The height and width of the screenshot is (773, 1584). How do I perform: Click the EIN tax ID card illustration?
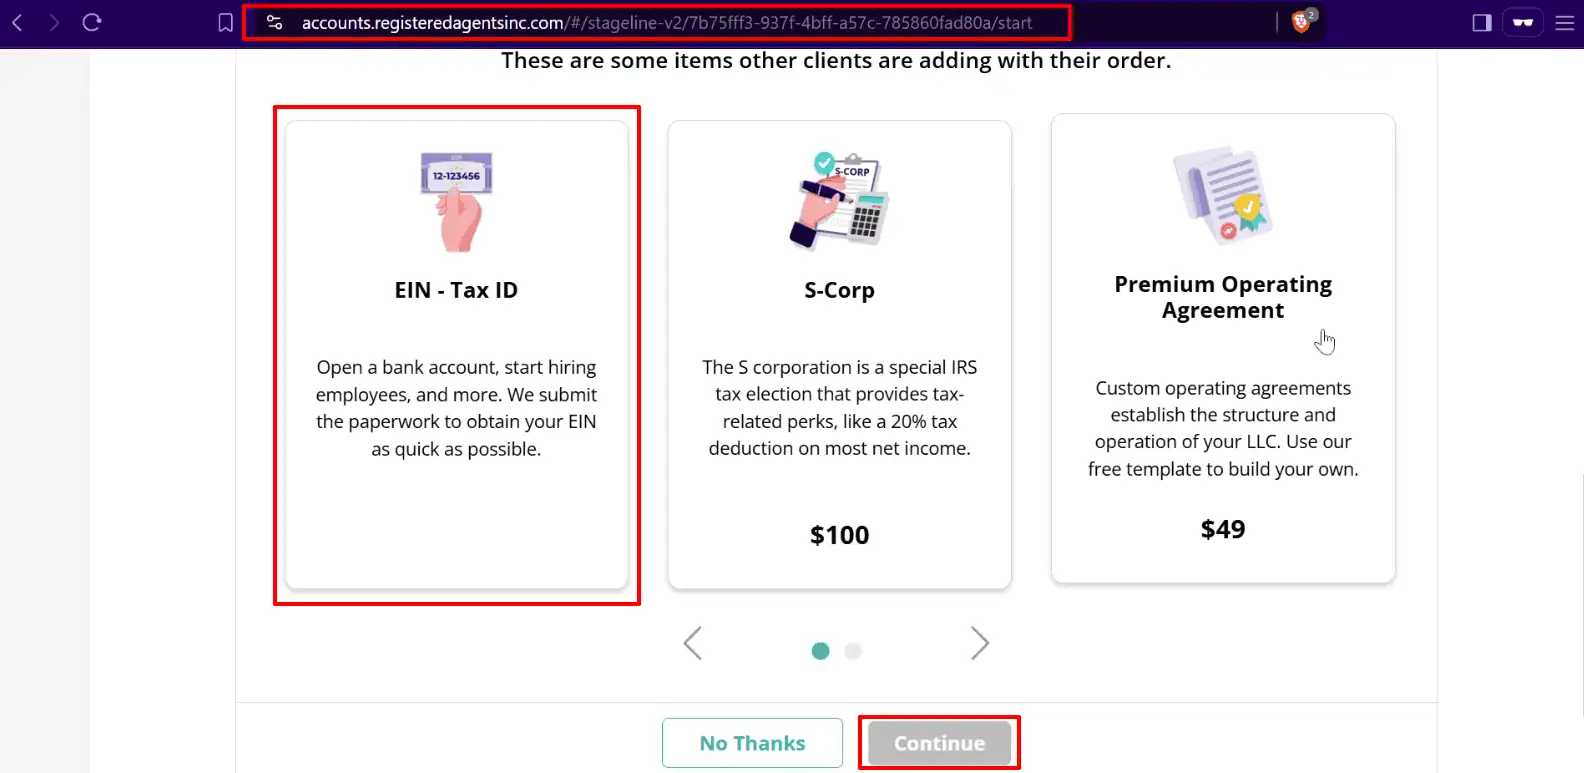tap(457, 200)
